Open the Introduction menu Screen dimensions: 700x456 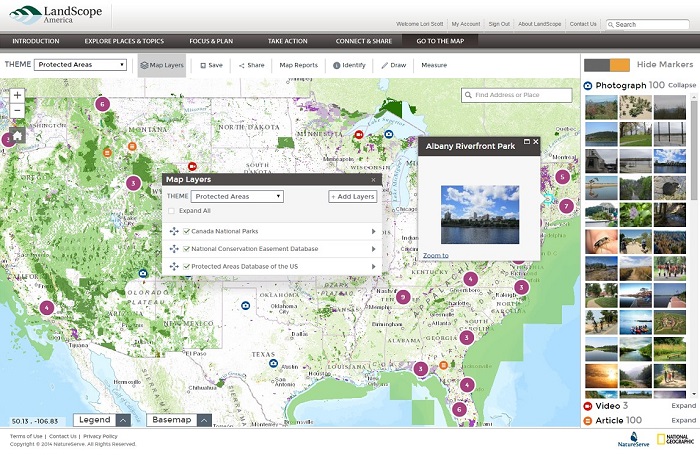tap(36, 41)
